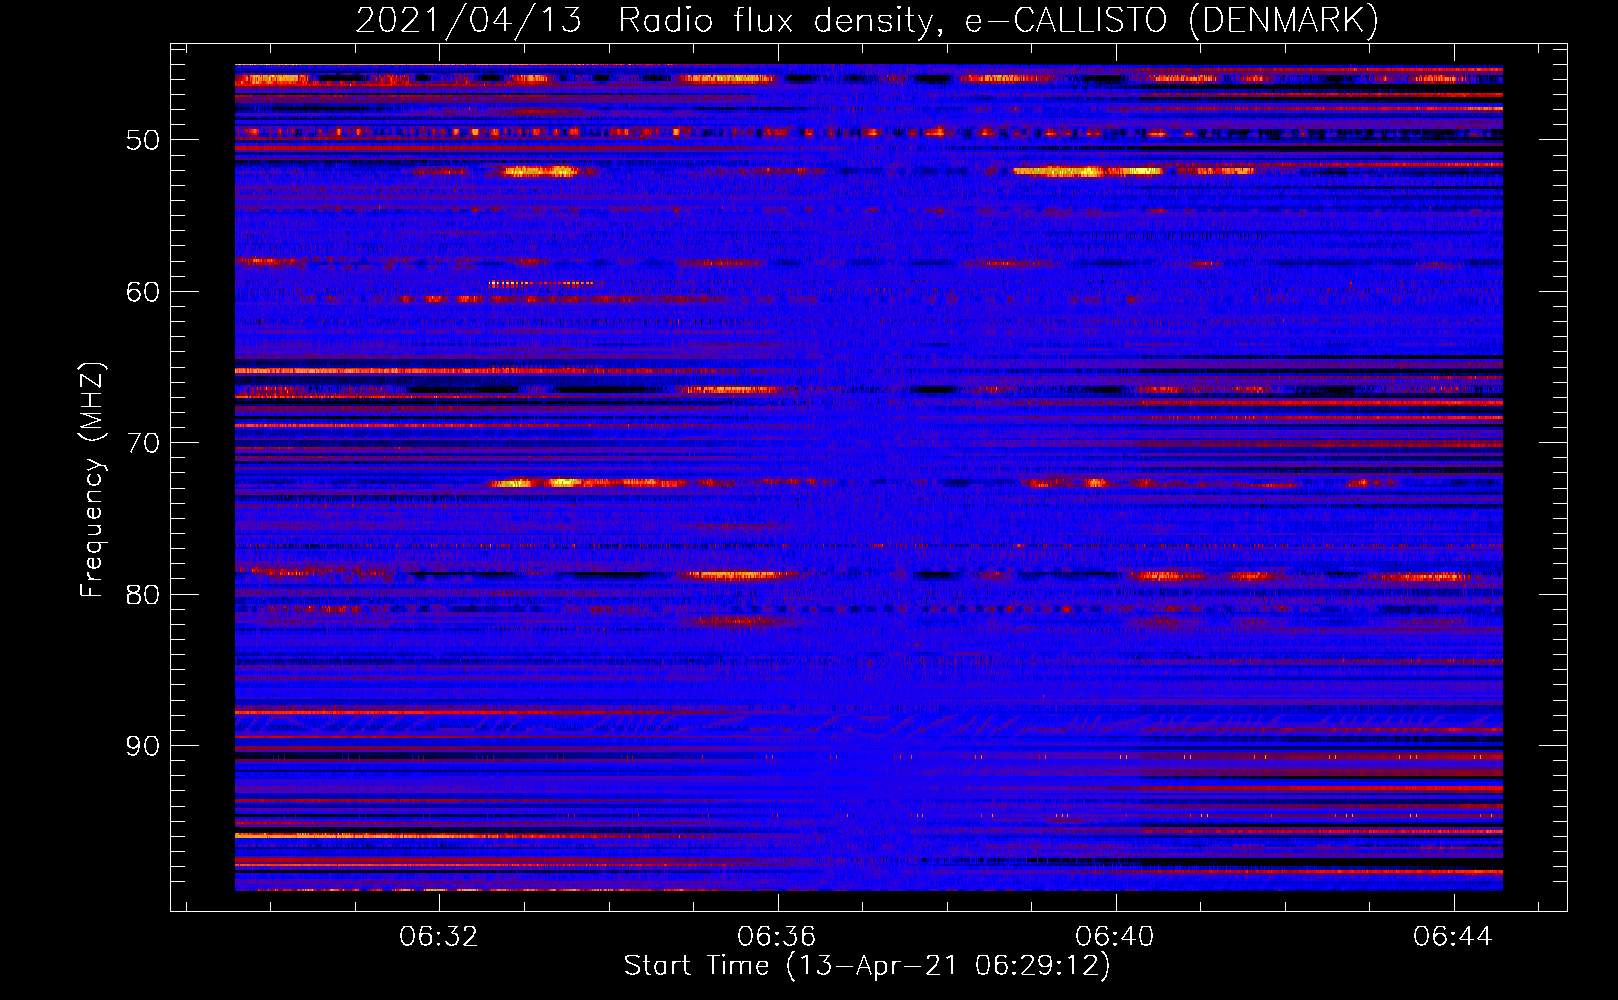Click the 70 frequency tick label
Image resolution: width=1618 pixels, height=1000 pixels.
(x=143, y=443)
